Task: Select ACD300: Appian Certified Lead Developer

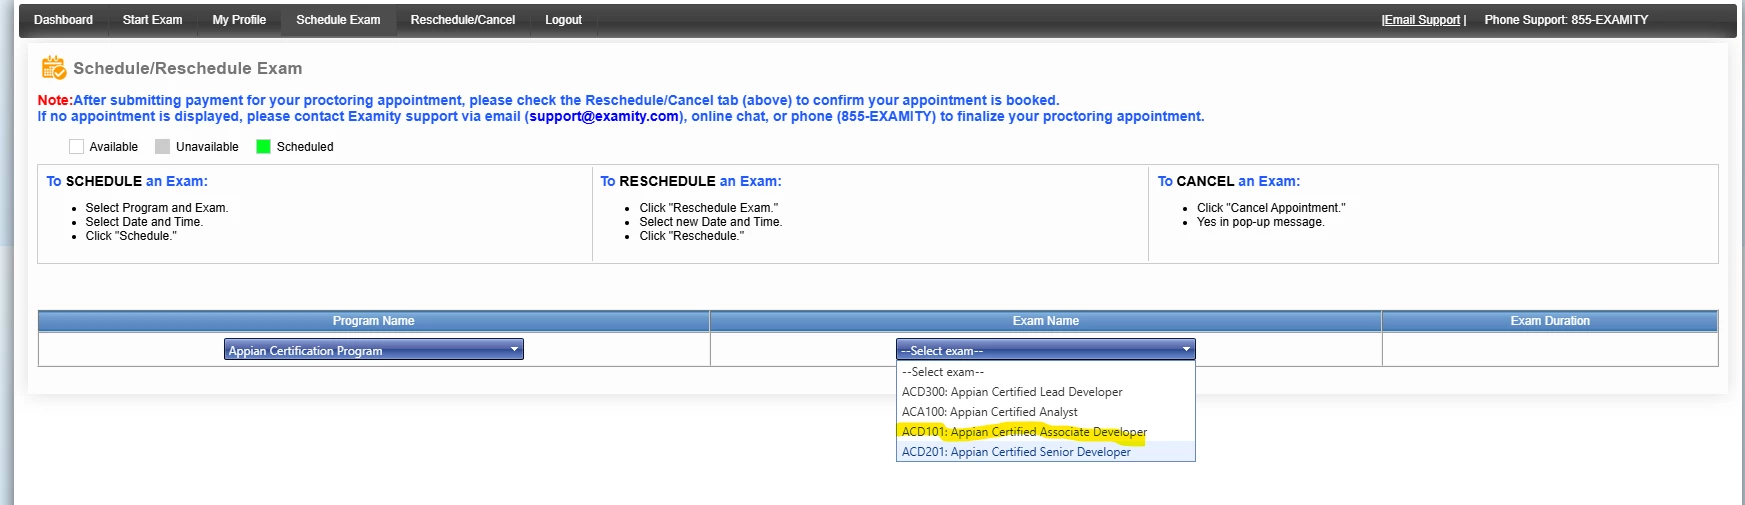Action: 1045,392
